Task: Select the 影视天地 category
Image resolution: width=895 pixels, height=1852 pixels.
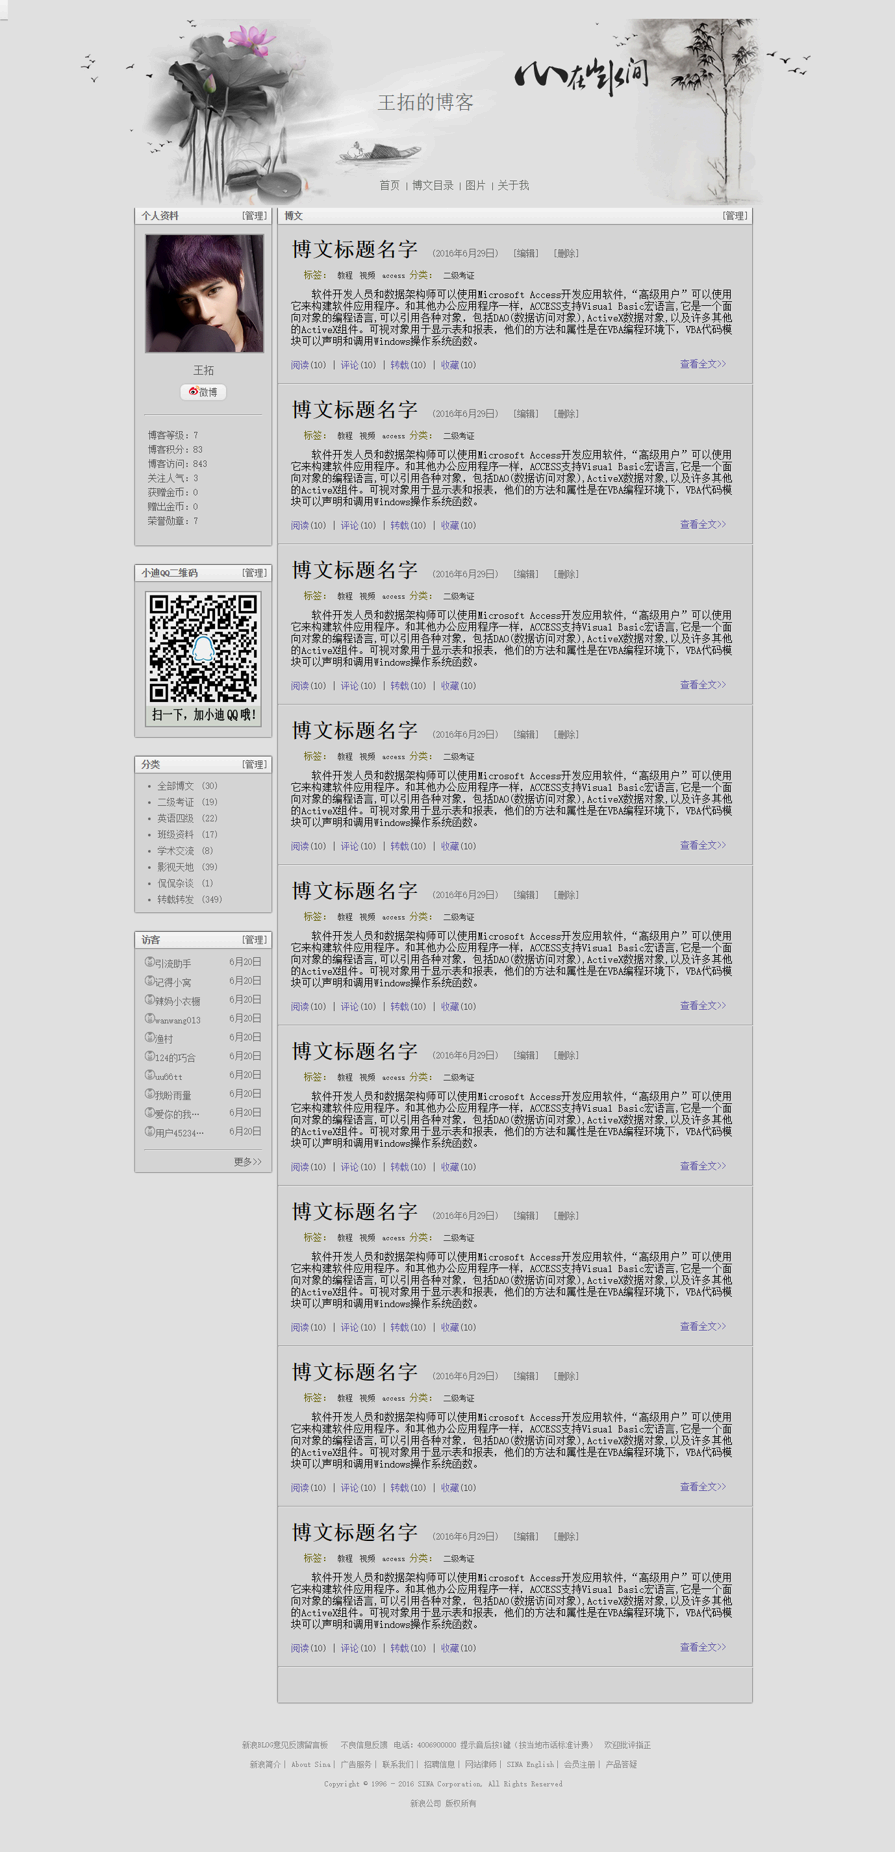Action: pos(175,867)
